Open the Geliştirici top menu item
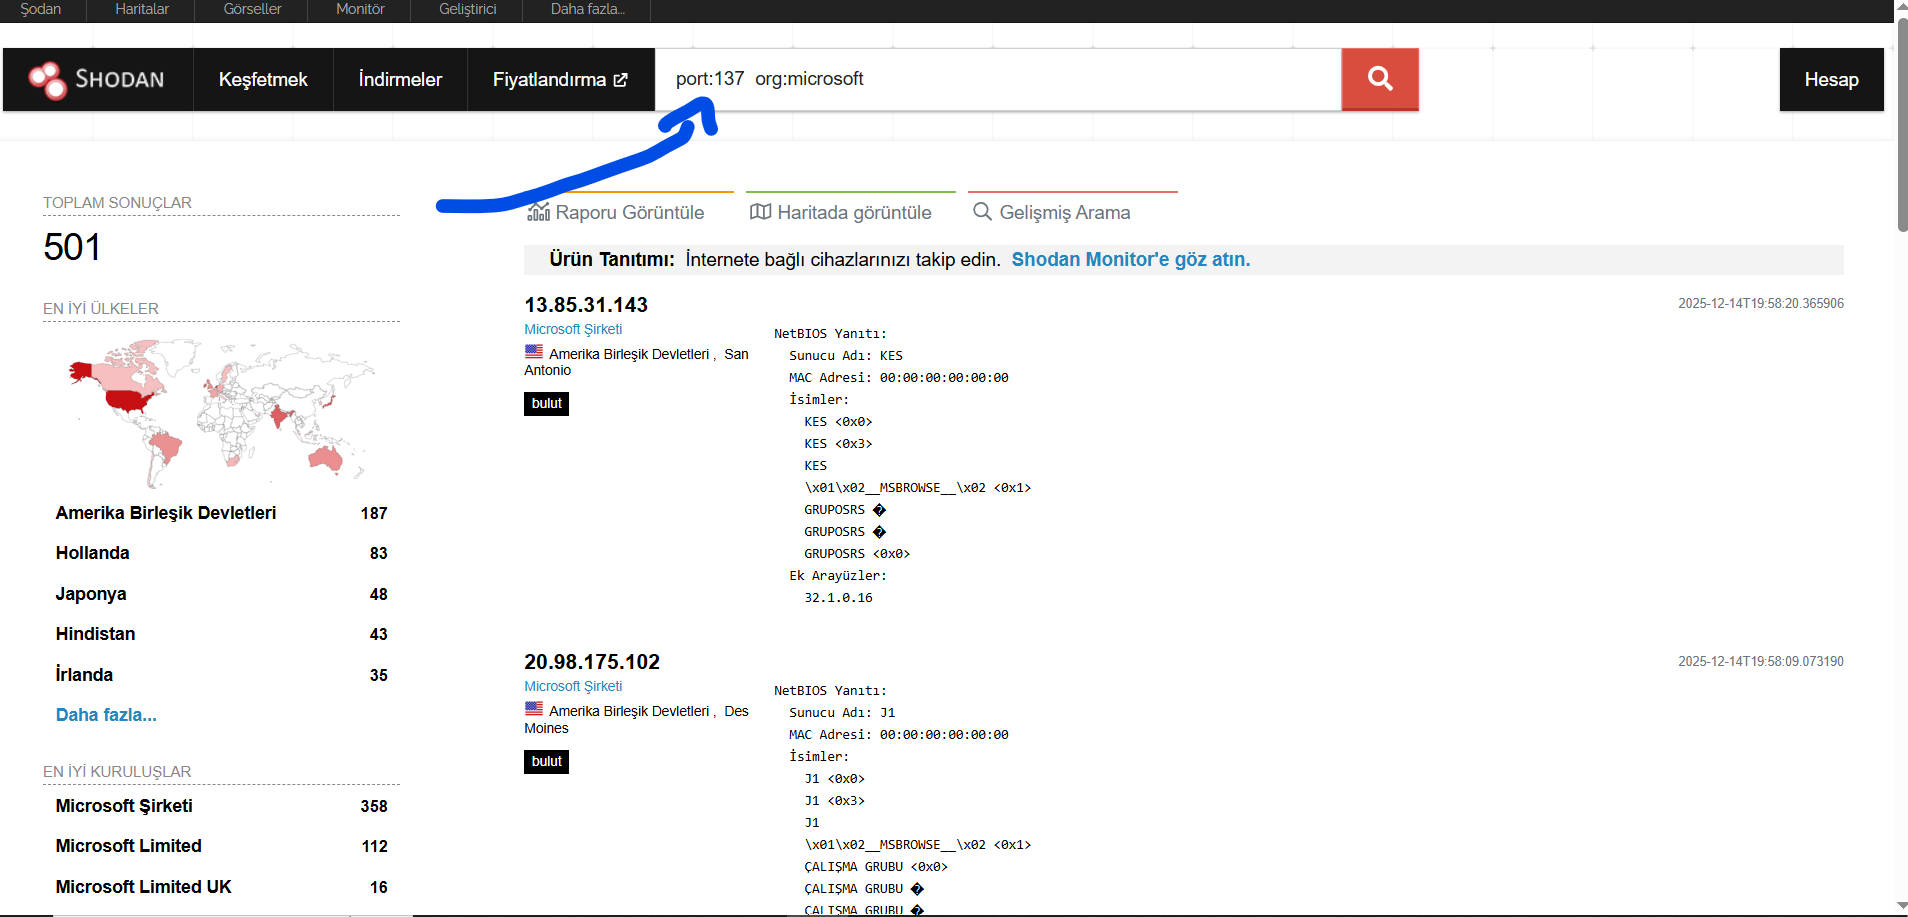The image size is (1908, 917). 468,9
